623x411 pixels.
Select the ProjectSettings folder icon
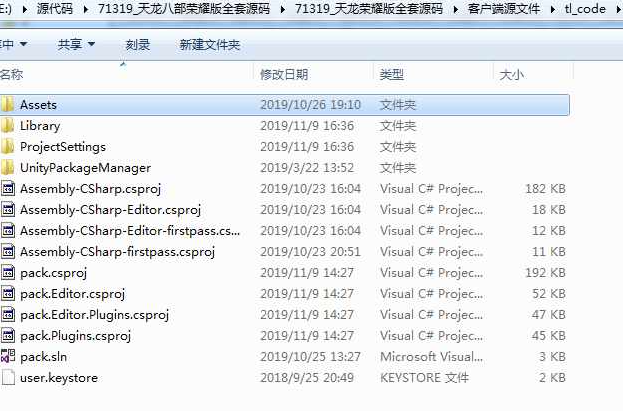[8, 147]
